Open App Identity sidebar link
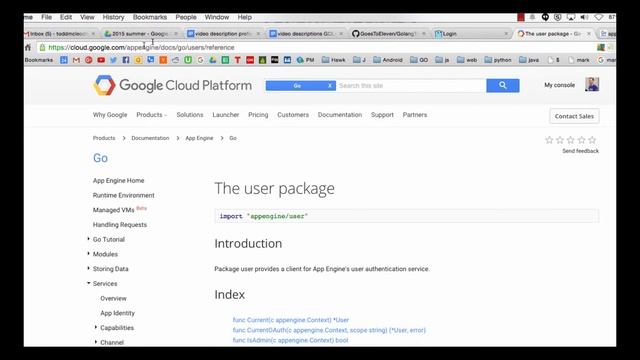This screenshot has width=640, height=360. click(x=118, y=313)
